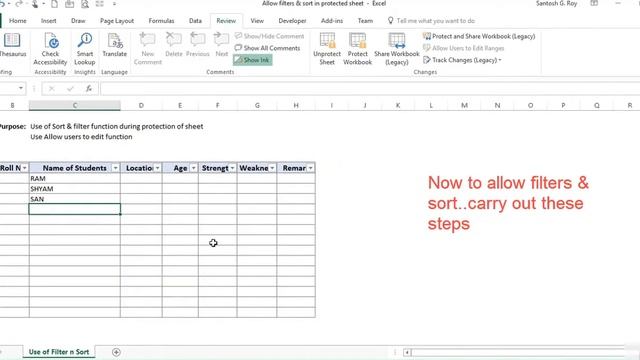Click the formula bar Enter checkmark

tap(70, 89)
